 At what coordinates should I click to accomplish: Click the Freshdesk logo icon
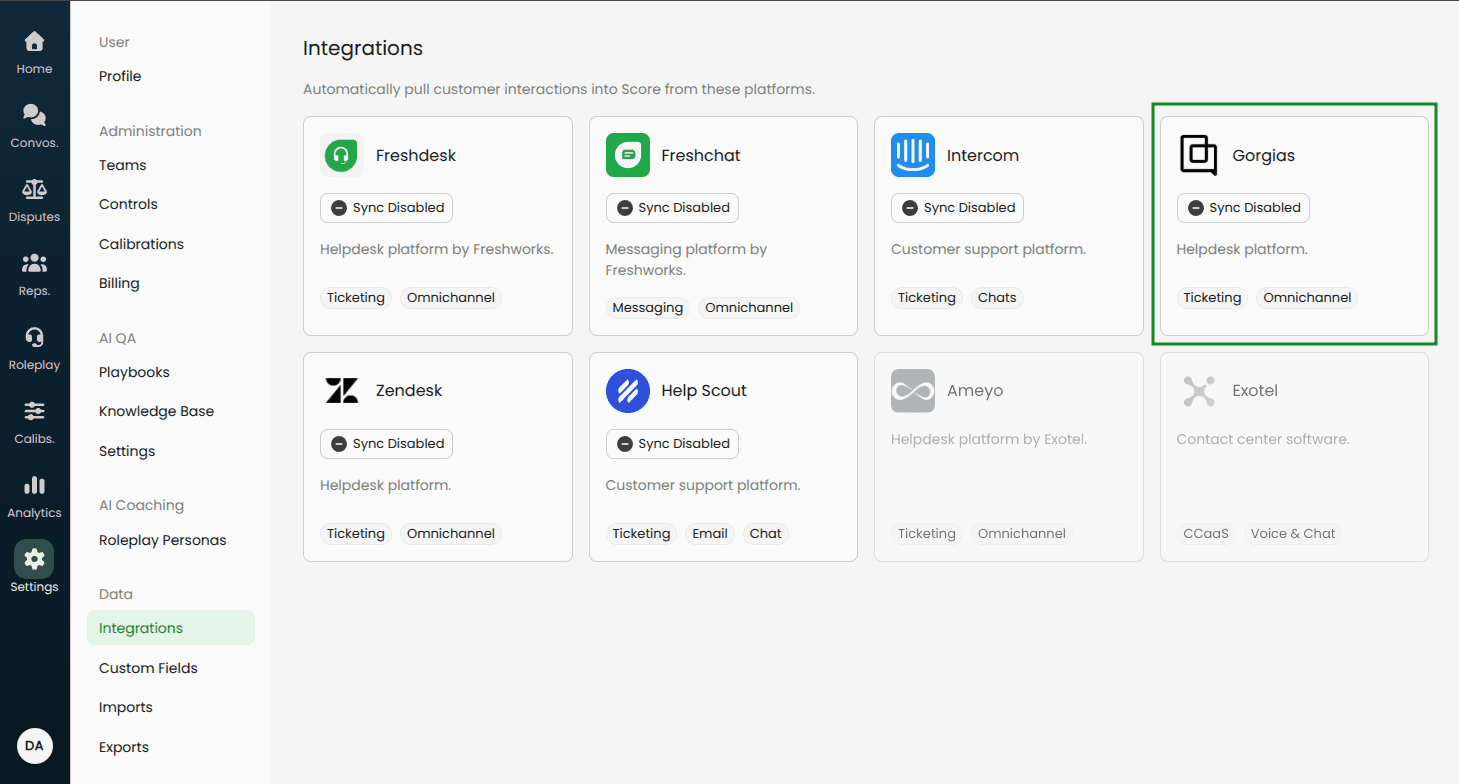(x=342, y=155)
